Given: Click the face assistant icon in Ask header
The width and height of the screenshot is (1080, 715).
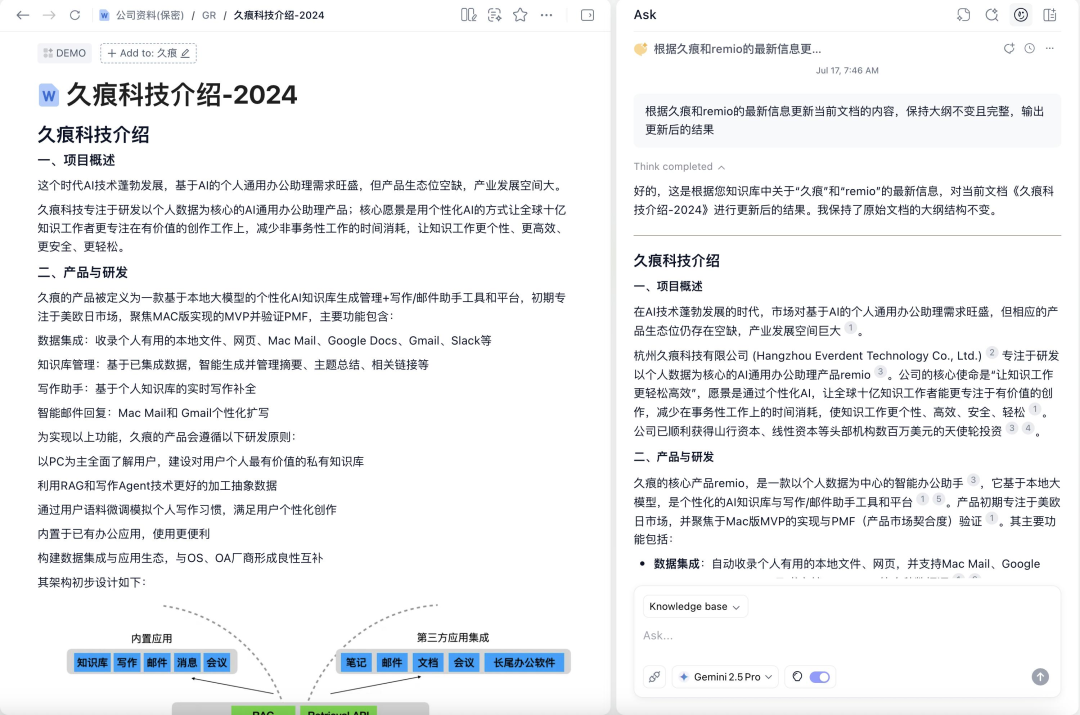Looking at the screenshot, I should (1021, 15).
